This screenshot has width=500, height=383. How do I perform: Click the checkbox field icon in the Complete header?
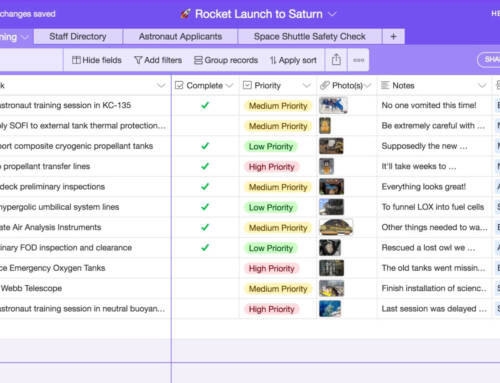click(179, 85)
